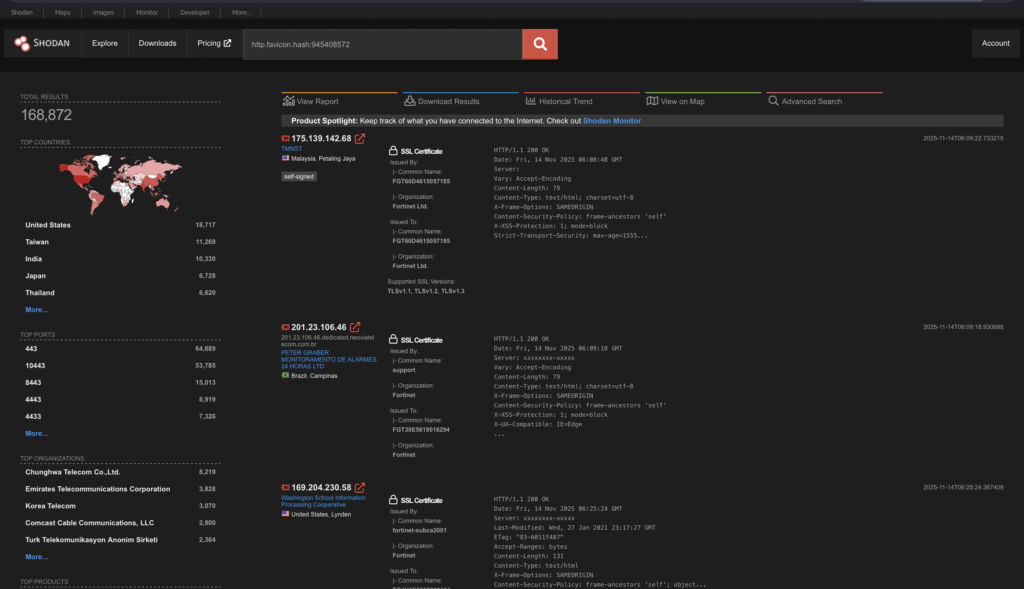Open the Downloads menu item

[x=157, y=44]
